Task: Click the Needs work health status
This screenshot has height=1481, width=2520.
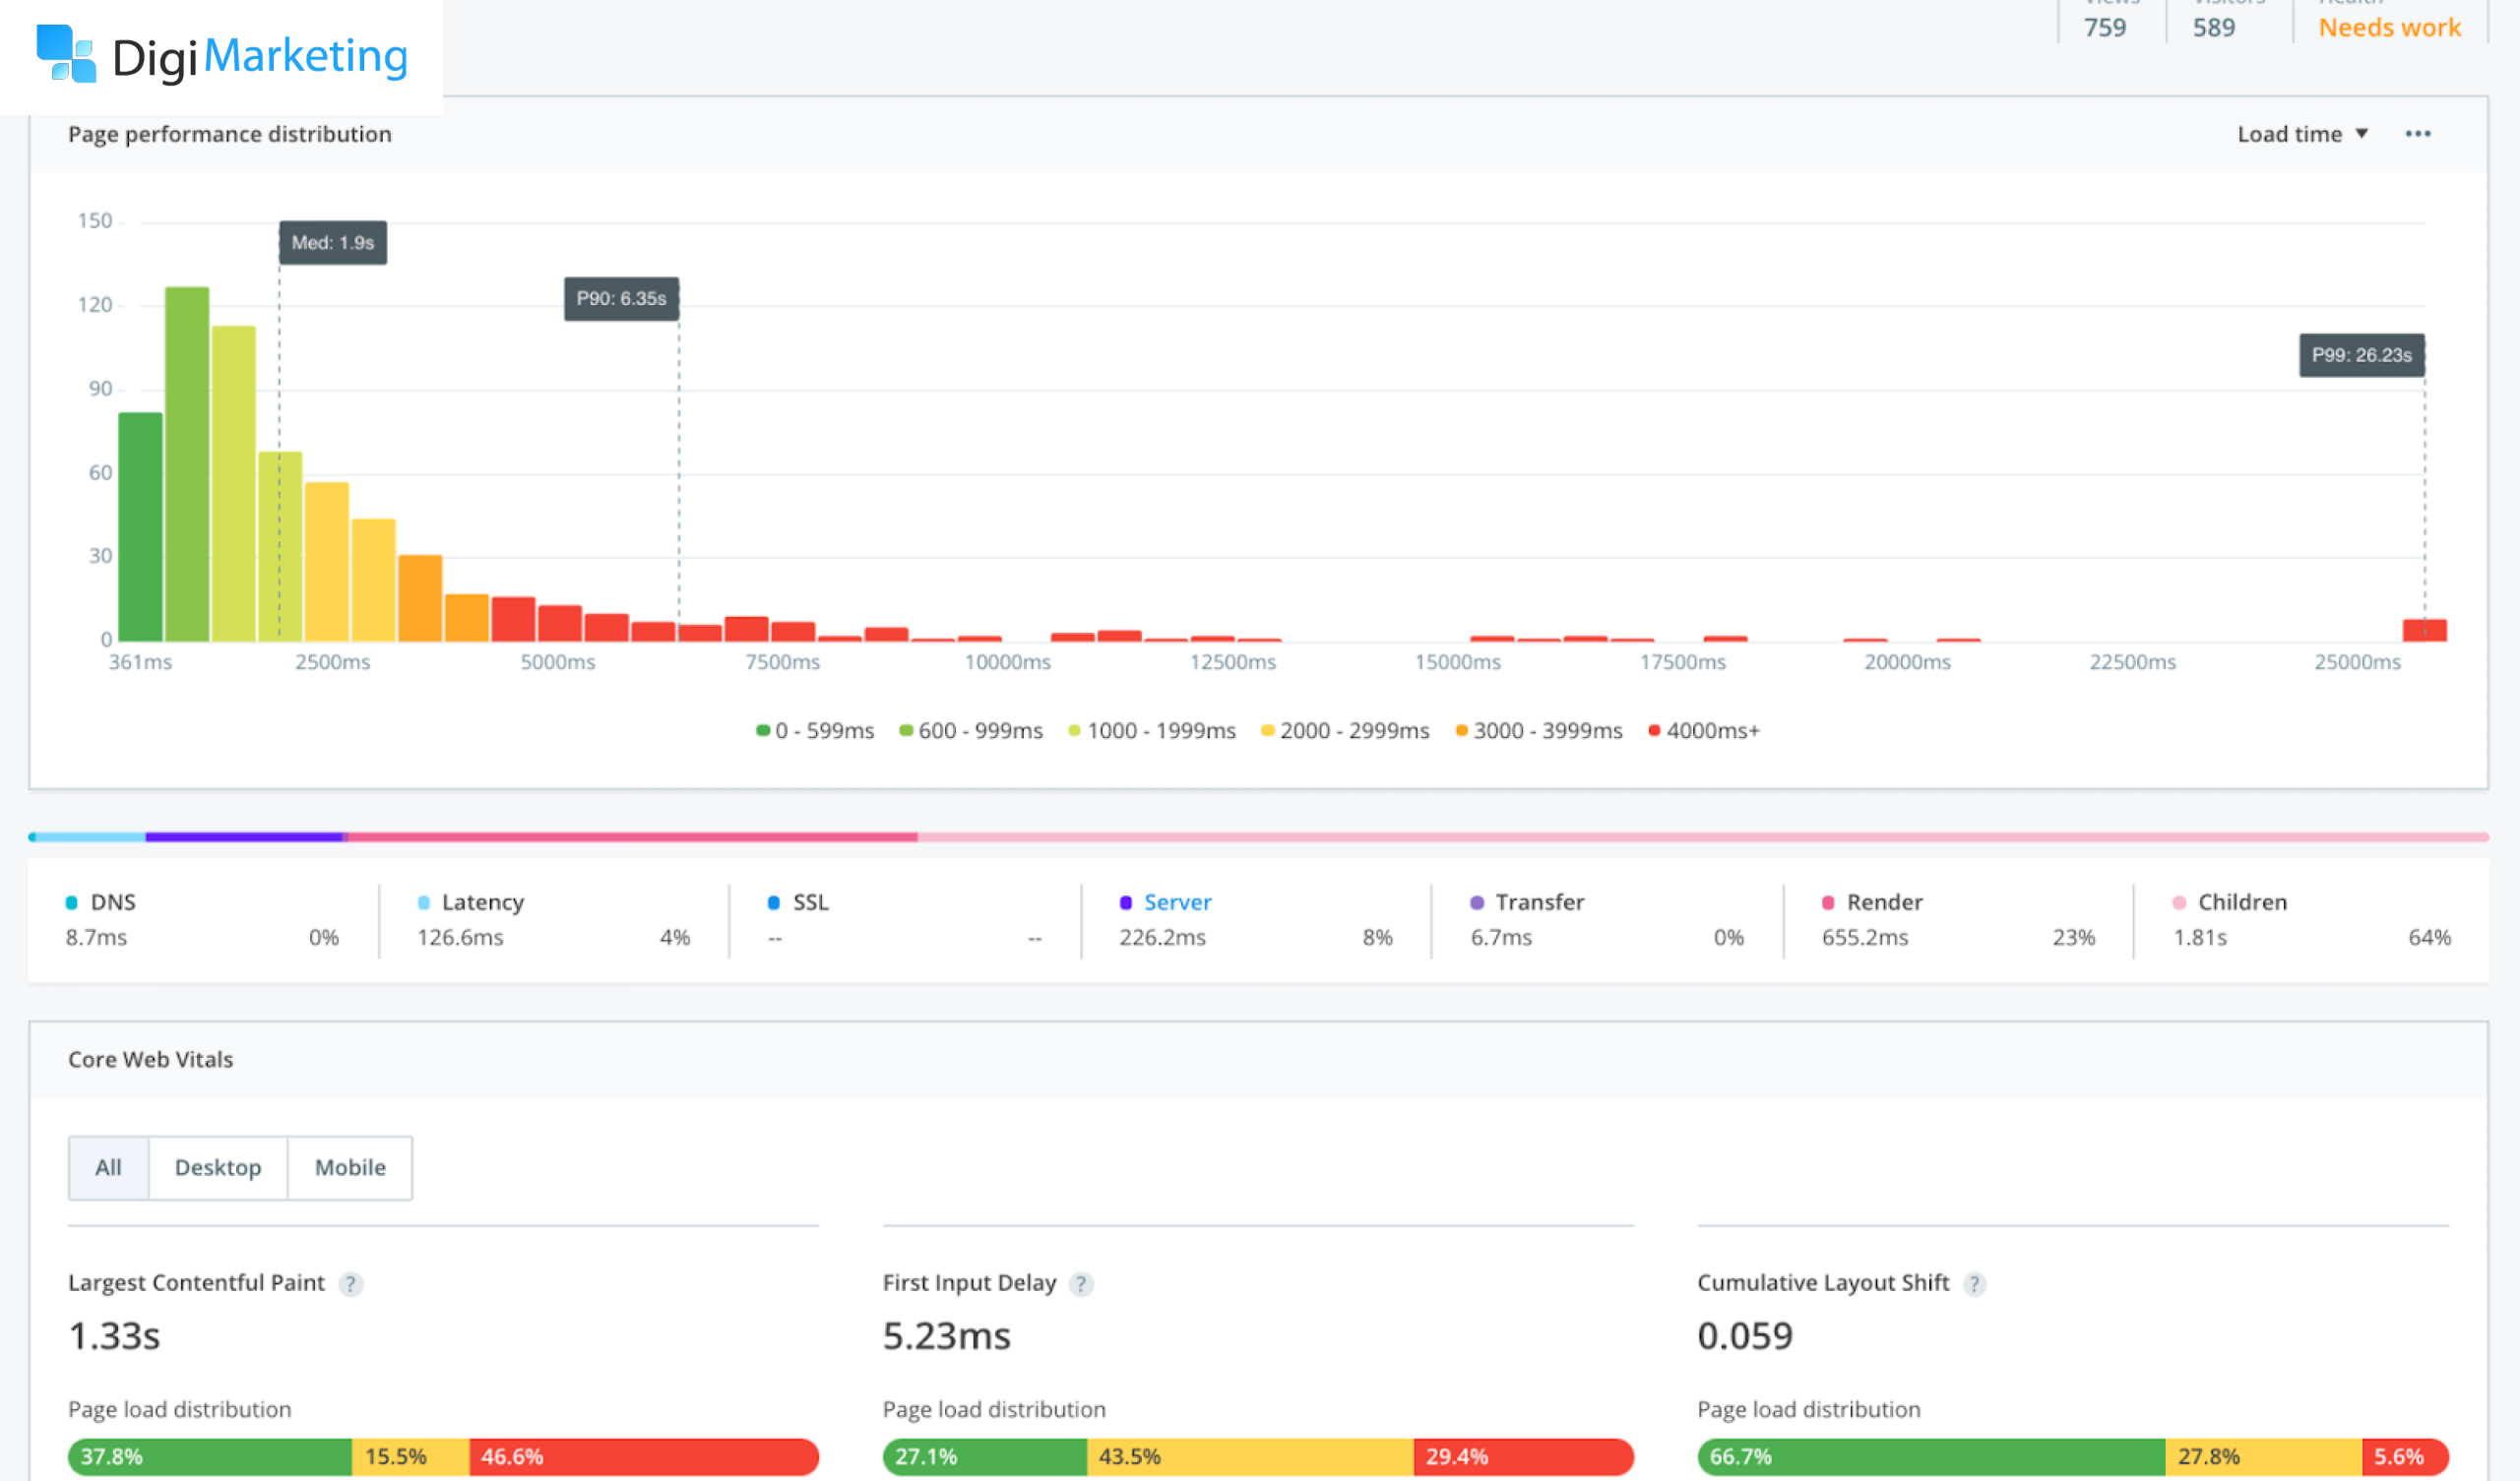Action: [x=2389, y=28]
